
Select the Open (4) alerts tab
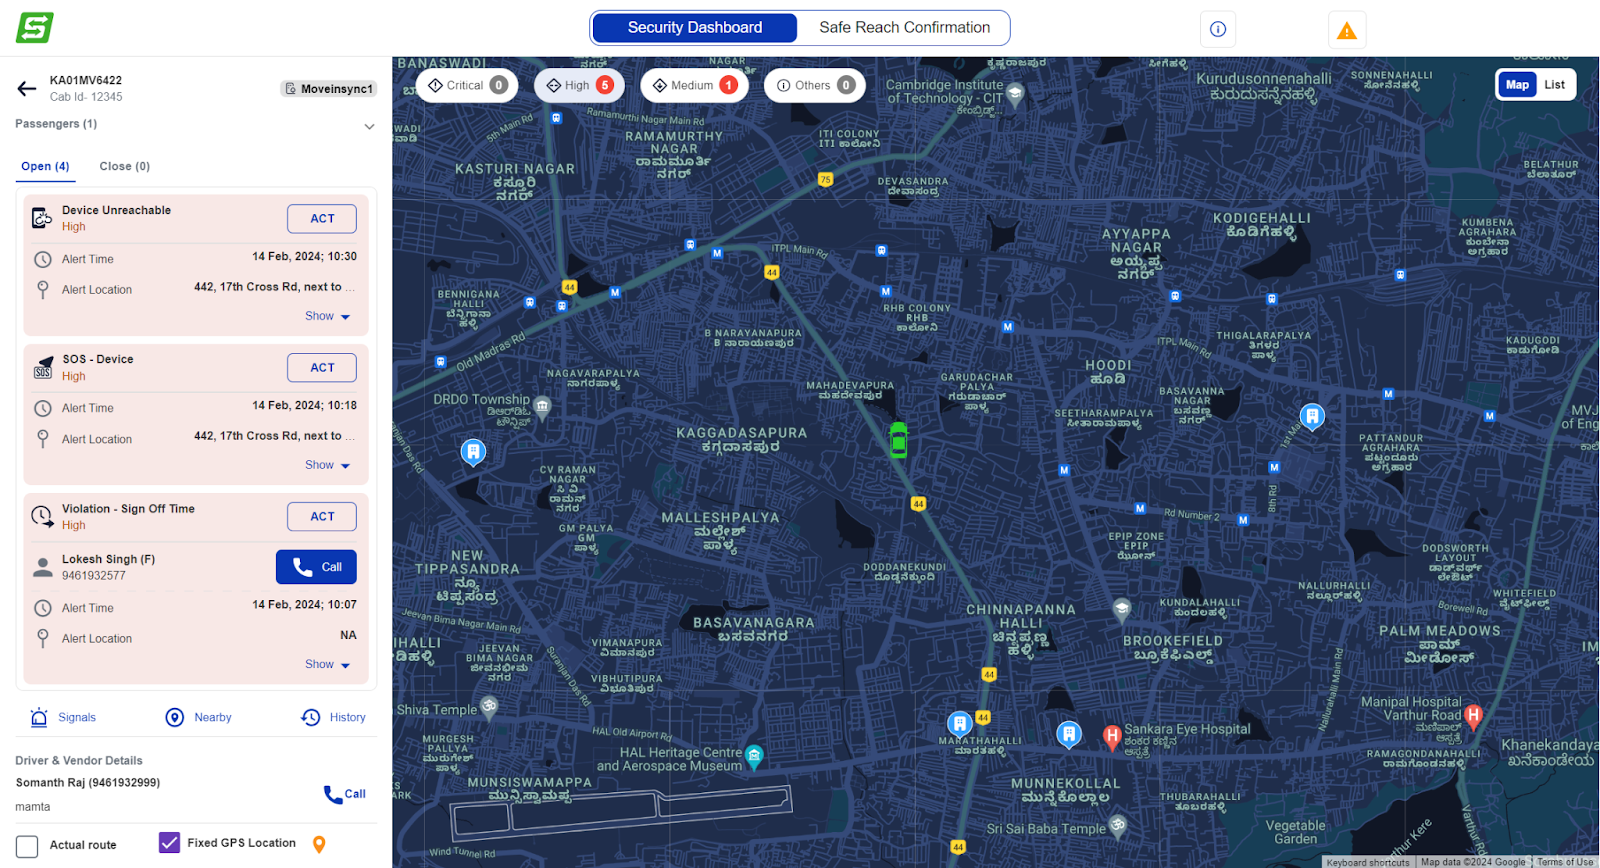click(45, 167)
